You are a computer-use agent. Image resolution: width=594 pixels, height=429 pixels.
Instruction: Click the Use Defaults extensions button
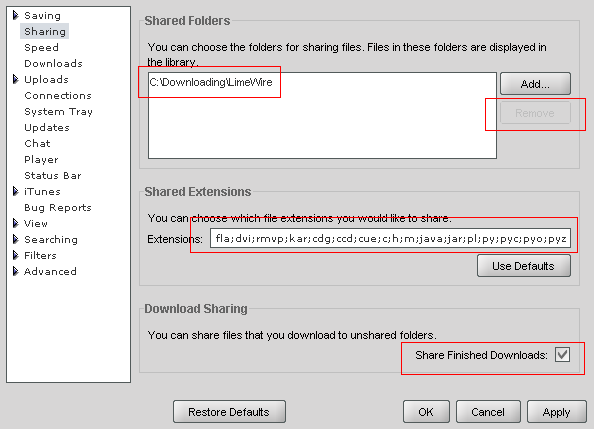tap(524, 266)
